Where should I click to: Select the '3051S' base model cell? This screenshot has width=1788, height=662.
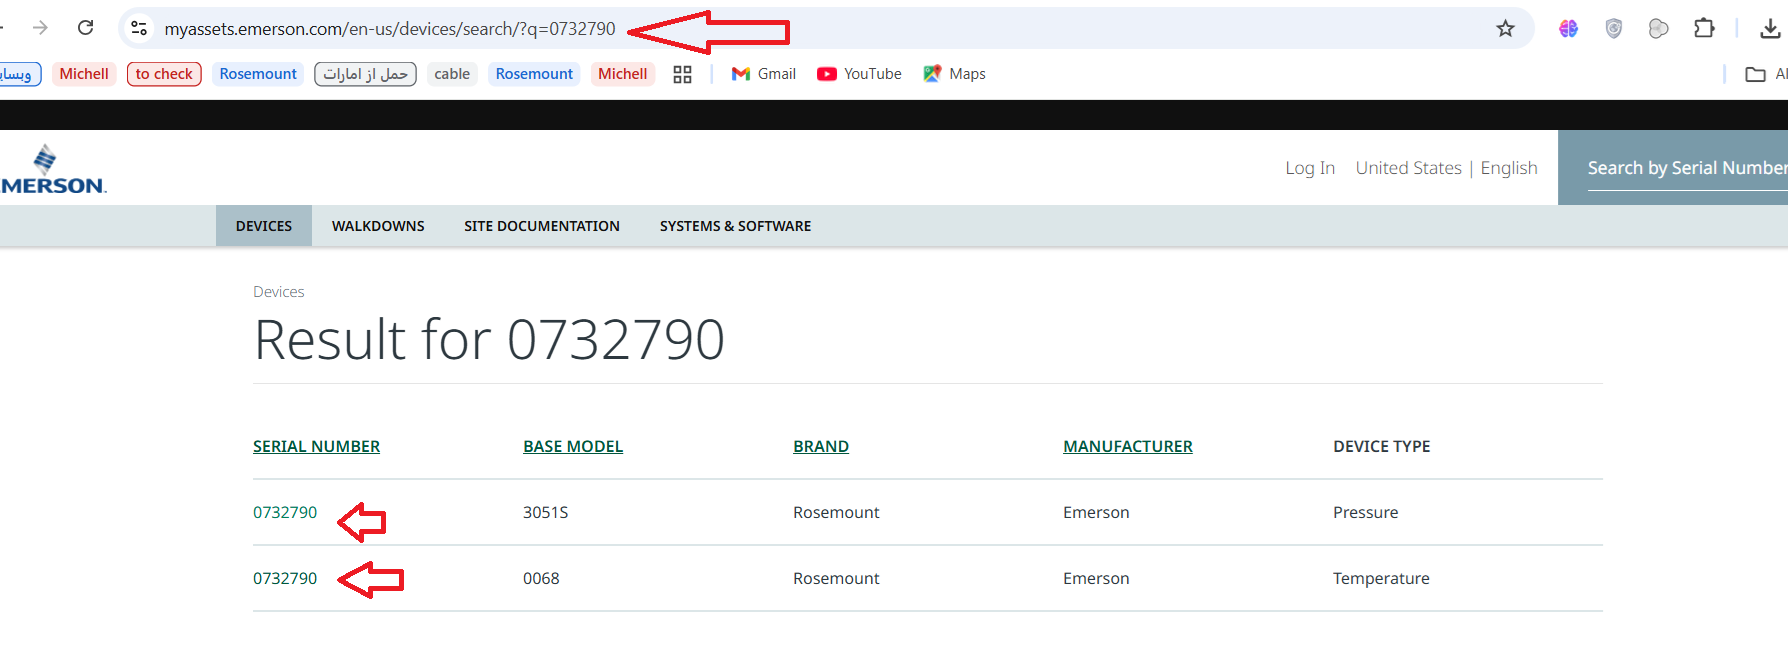coord(545,512)
